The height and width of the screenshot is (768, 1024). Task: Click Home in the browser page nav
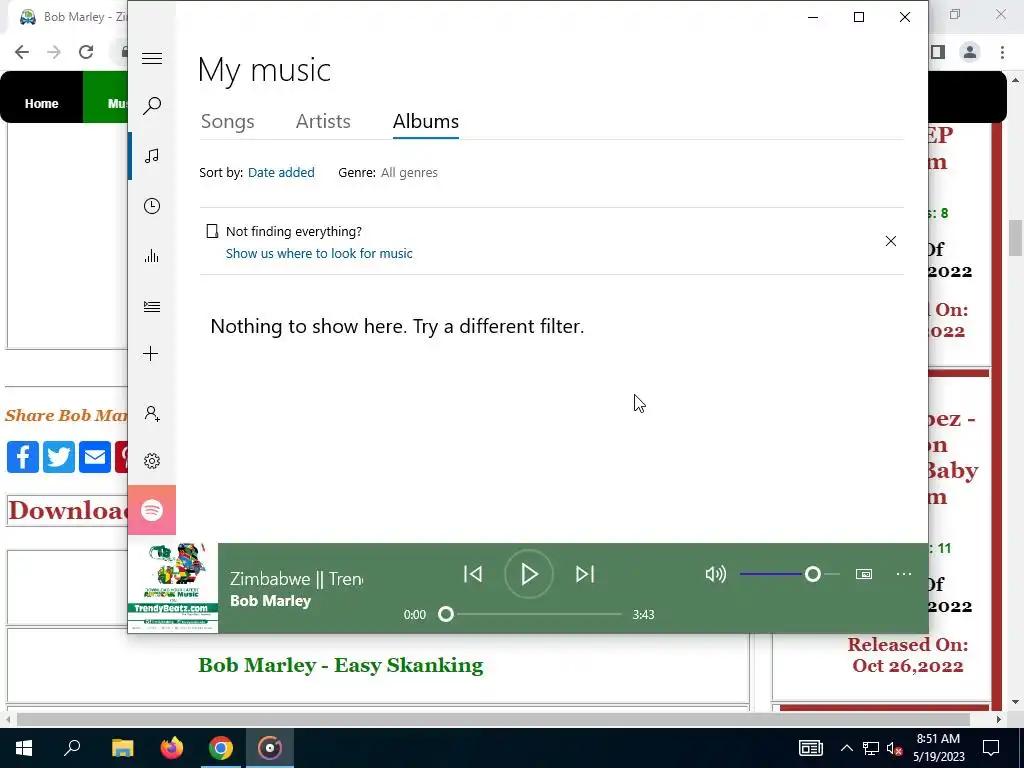(x=41, y=103)
